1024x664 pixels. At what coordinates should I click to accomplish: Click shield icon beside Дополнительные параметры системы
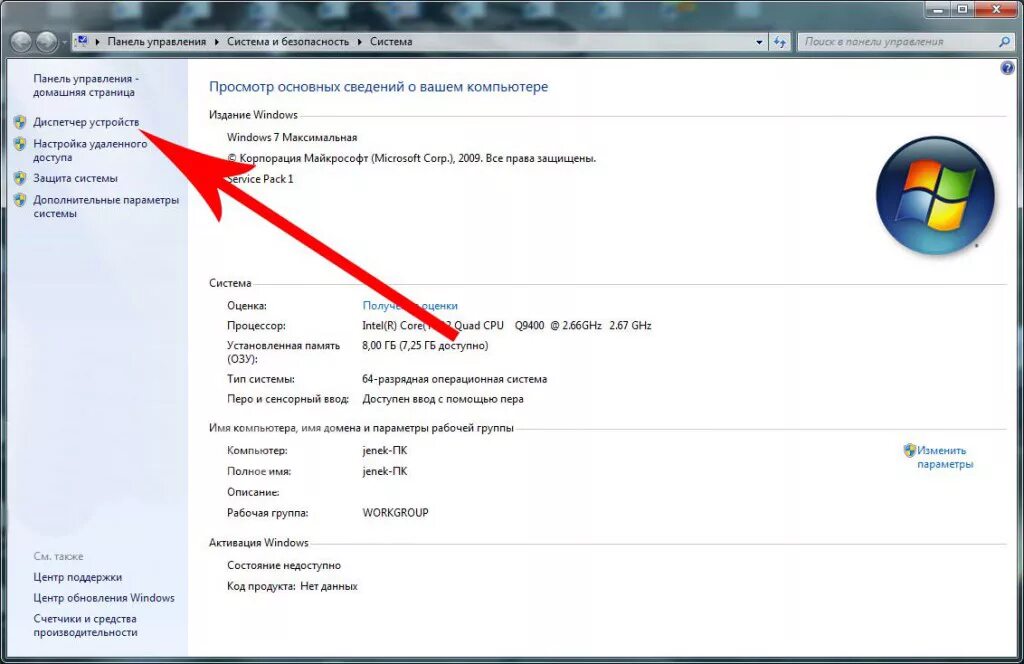(x=20, y=200)
